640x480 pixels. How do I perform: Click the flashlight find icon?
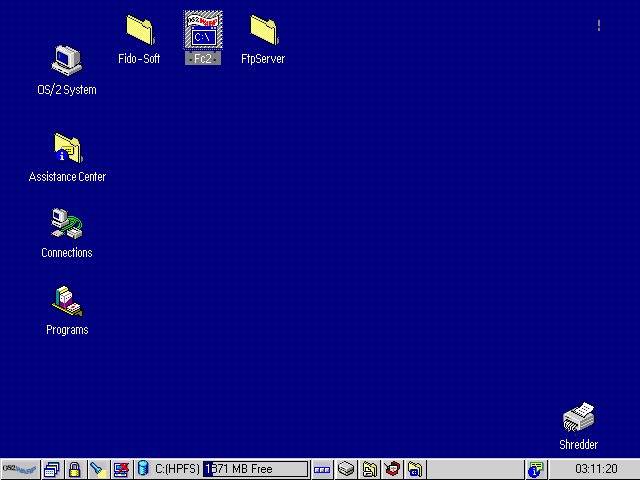pos(98,469)
